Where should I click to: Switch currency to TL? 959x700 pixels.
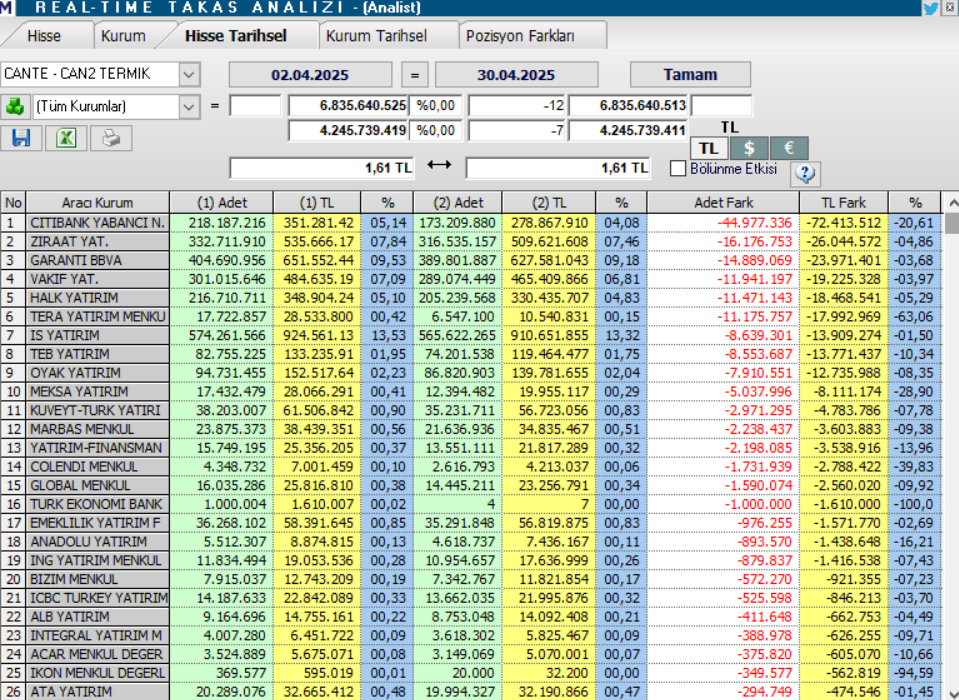pyautogui.click(x=708, y=149)
